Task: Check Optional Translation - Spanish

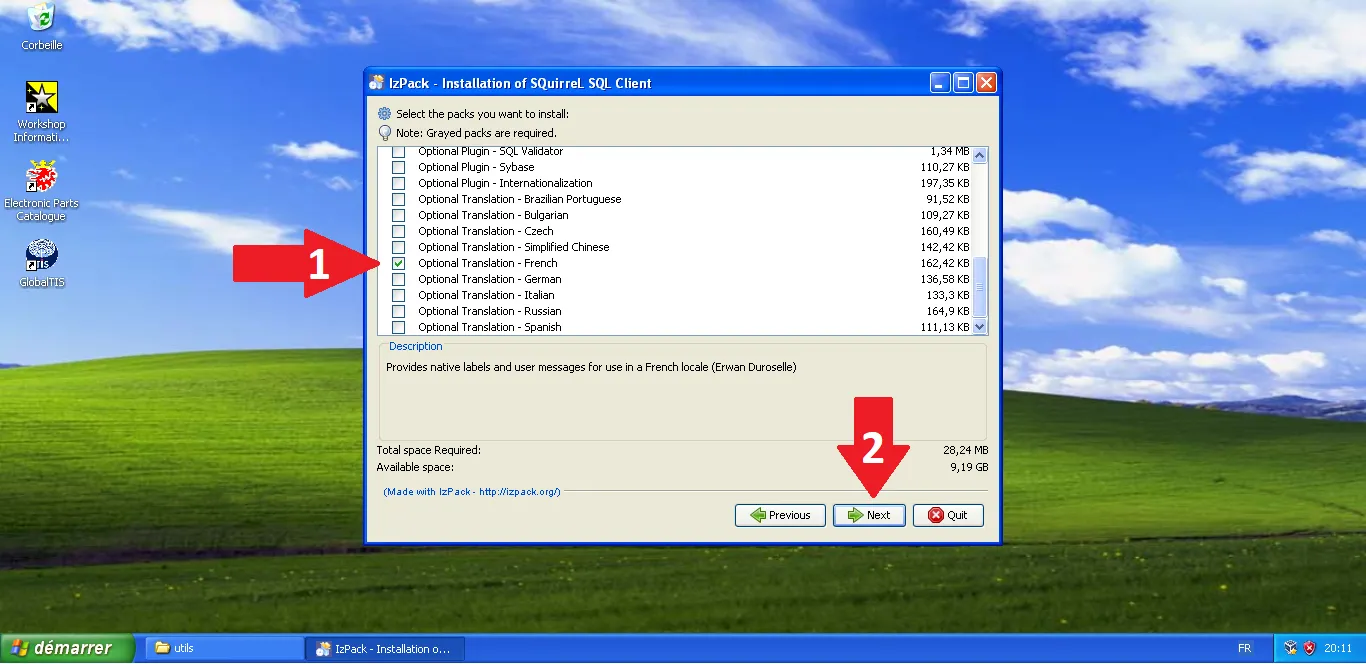Action: point(398,327)
